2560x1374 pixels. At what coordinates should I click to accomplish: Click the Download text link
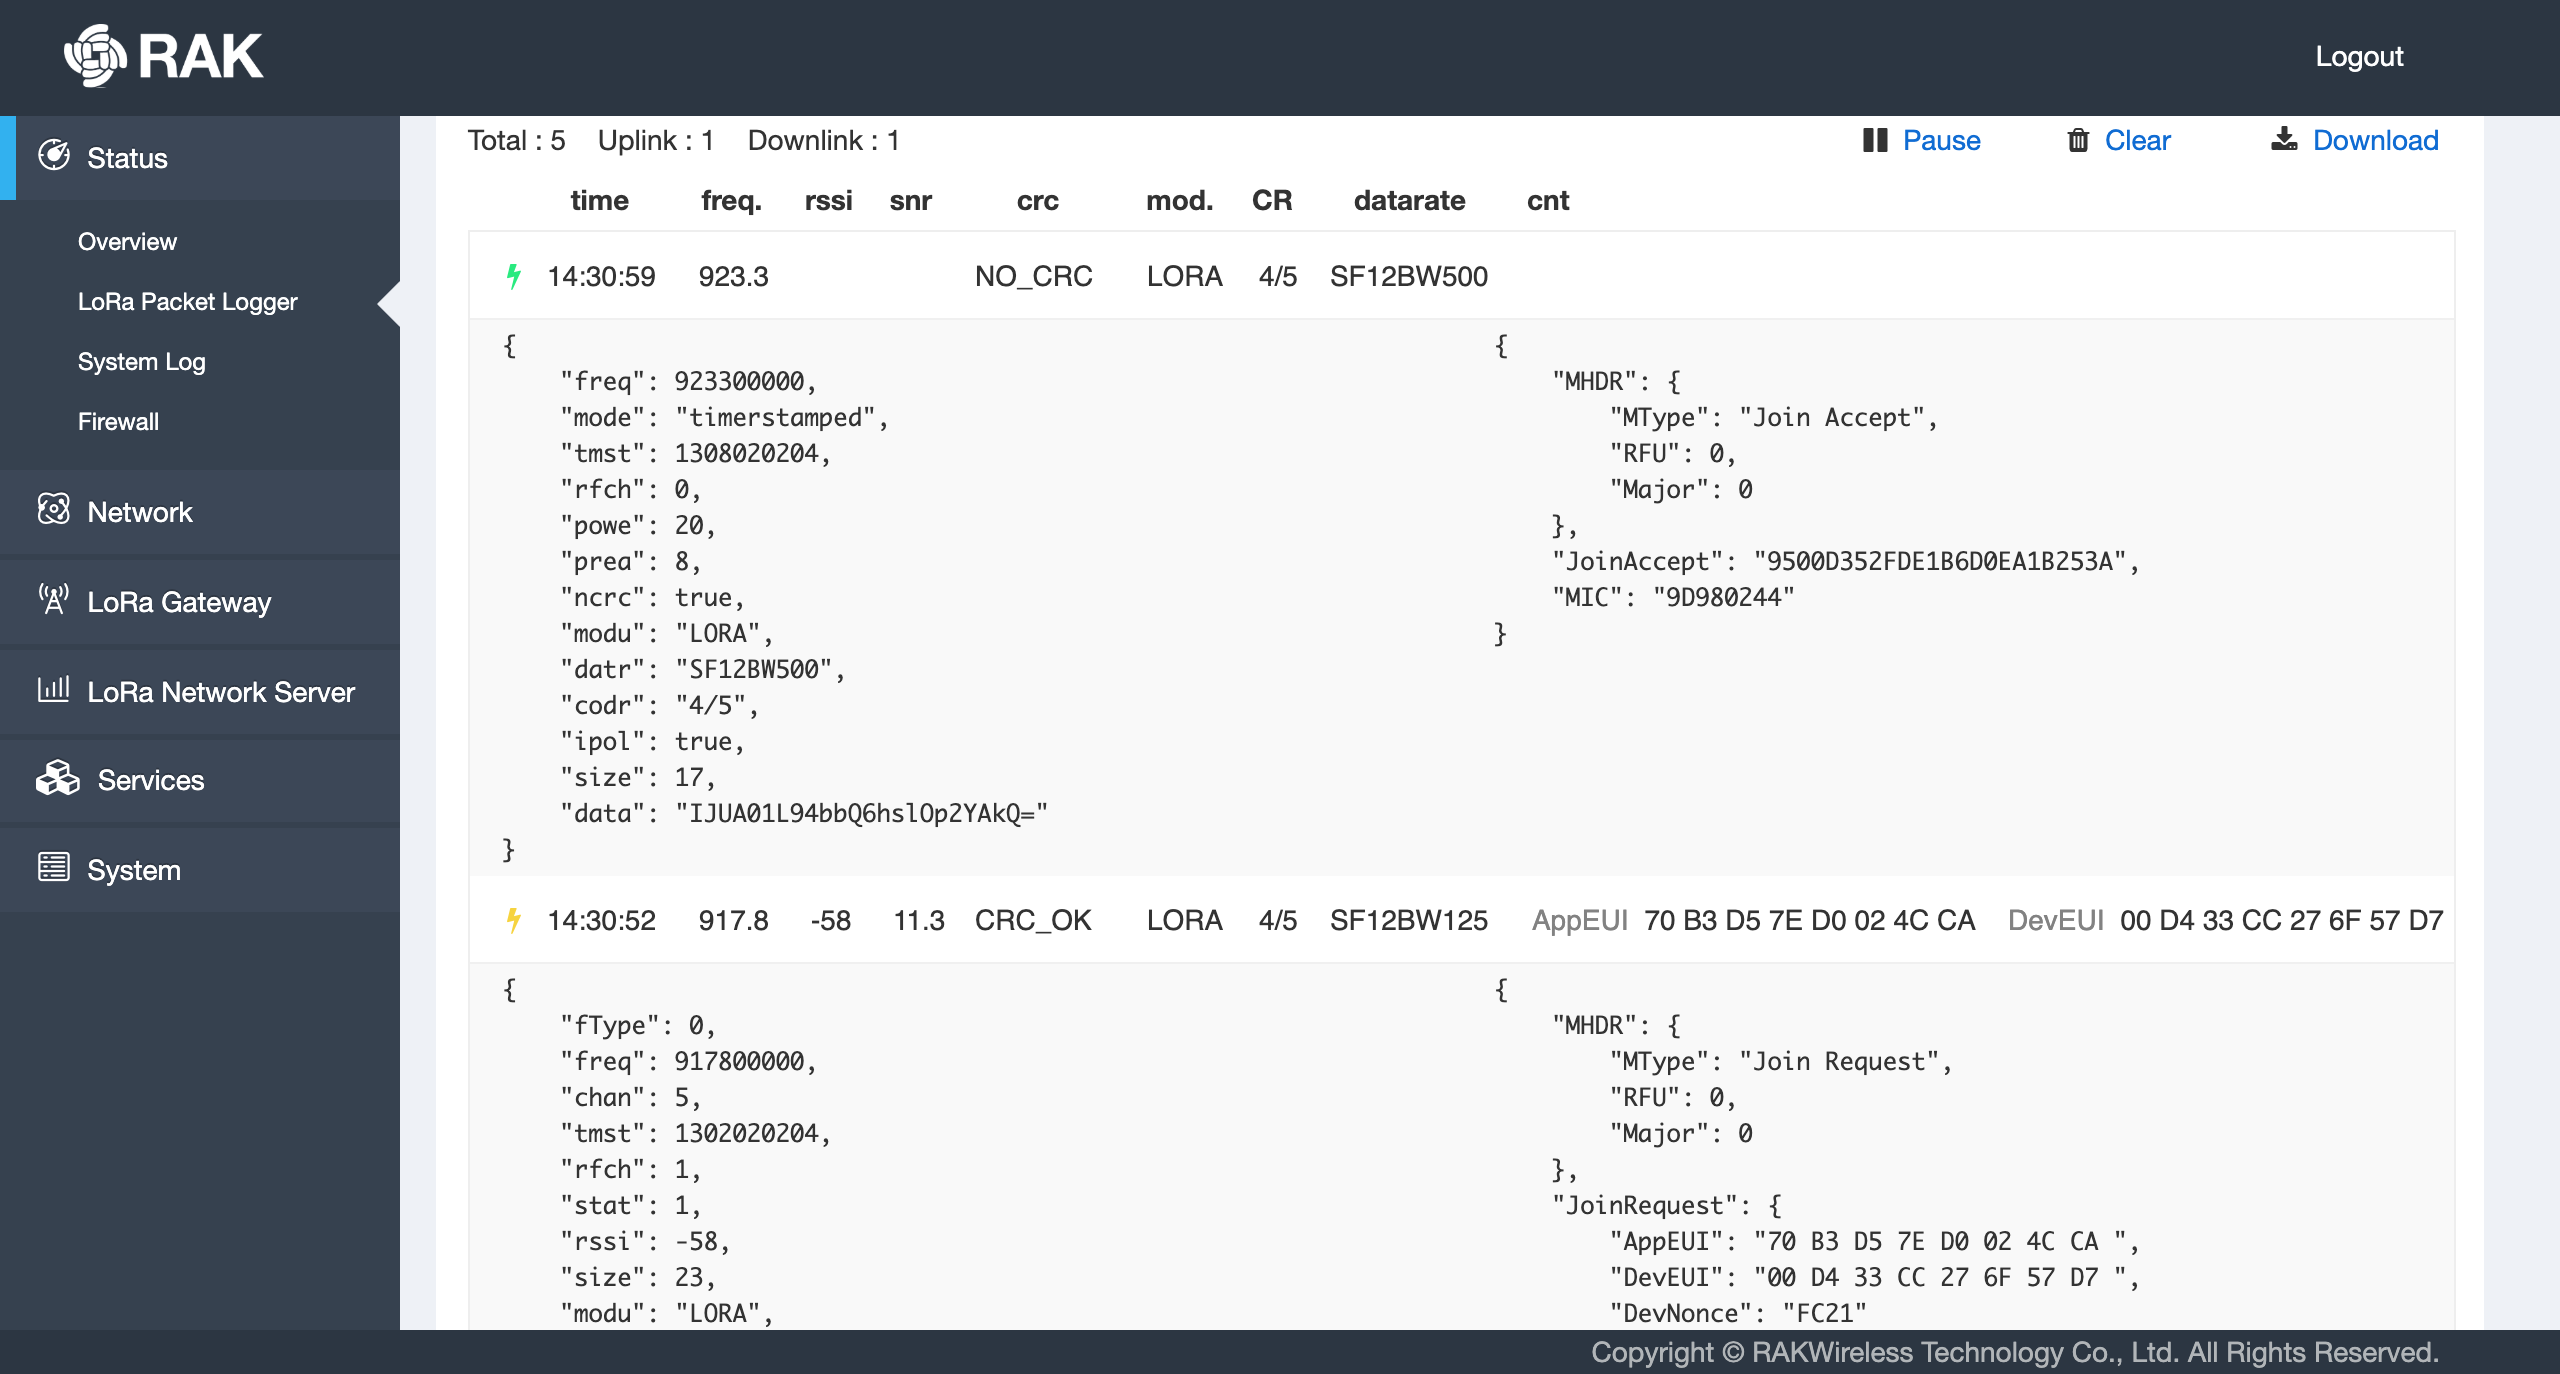(x=2375, y=140)
